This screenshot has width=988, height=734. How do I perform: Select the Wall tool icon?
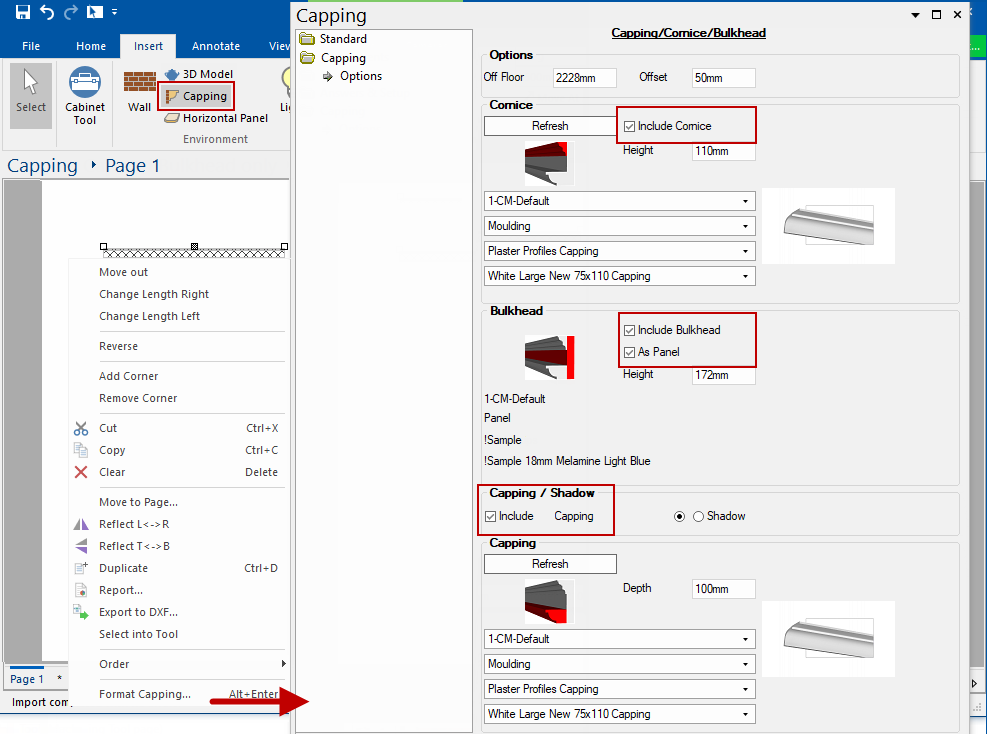140,90
